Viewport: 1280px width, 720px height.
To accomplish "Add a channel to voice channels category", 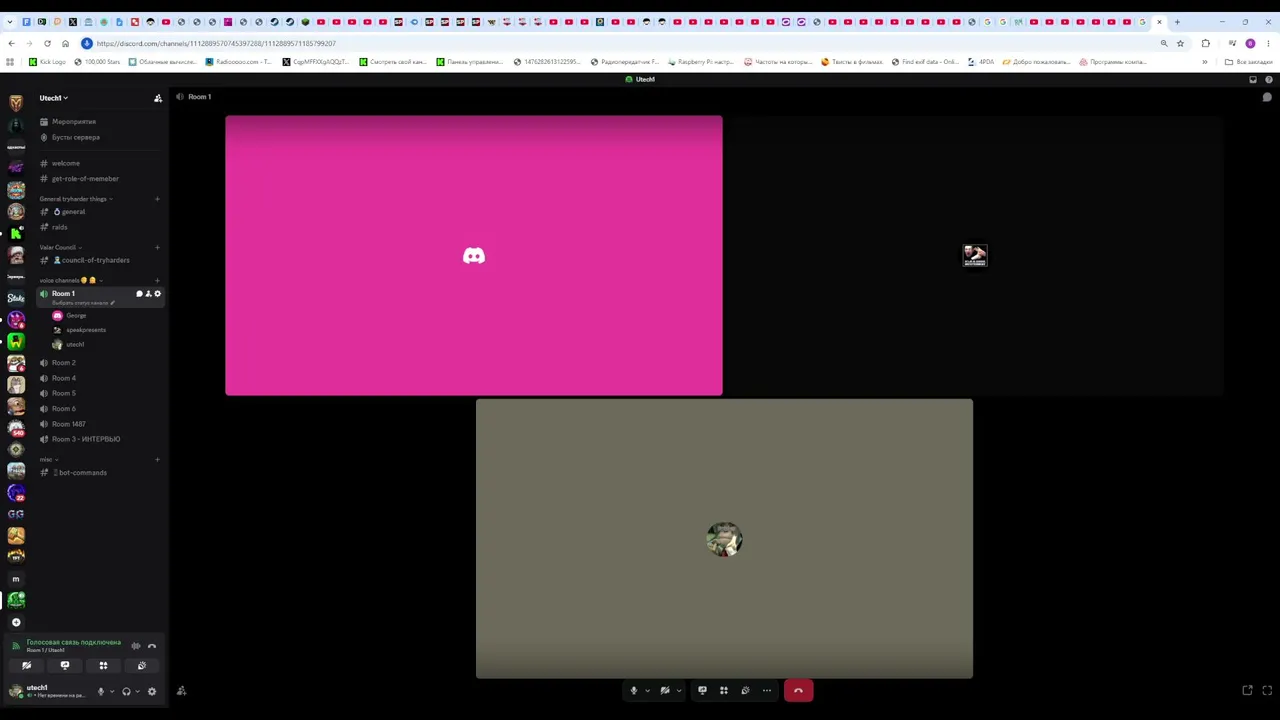I will coord(157,280).
